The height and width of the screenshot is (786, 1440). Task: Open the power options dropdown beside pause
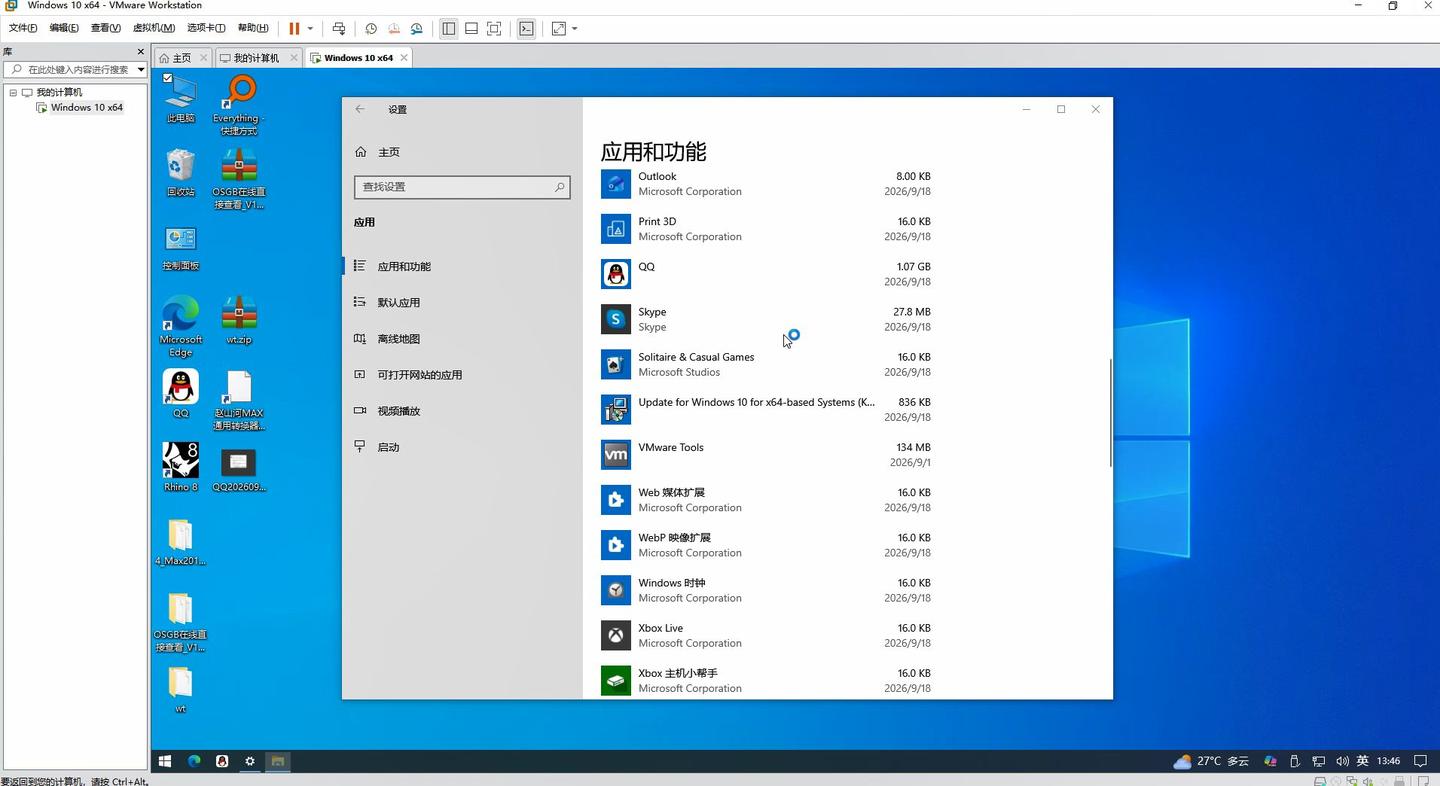310,28
